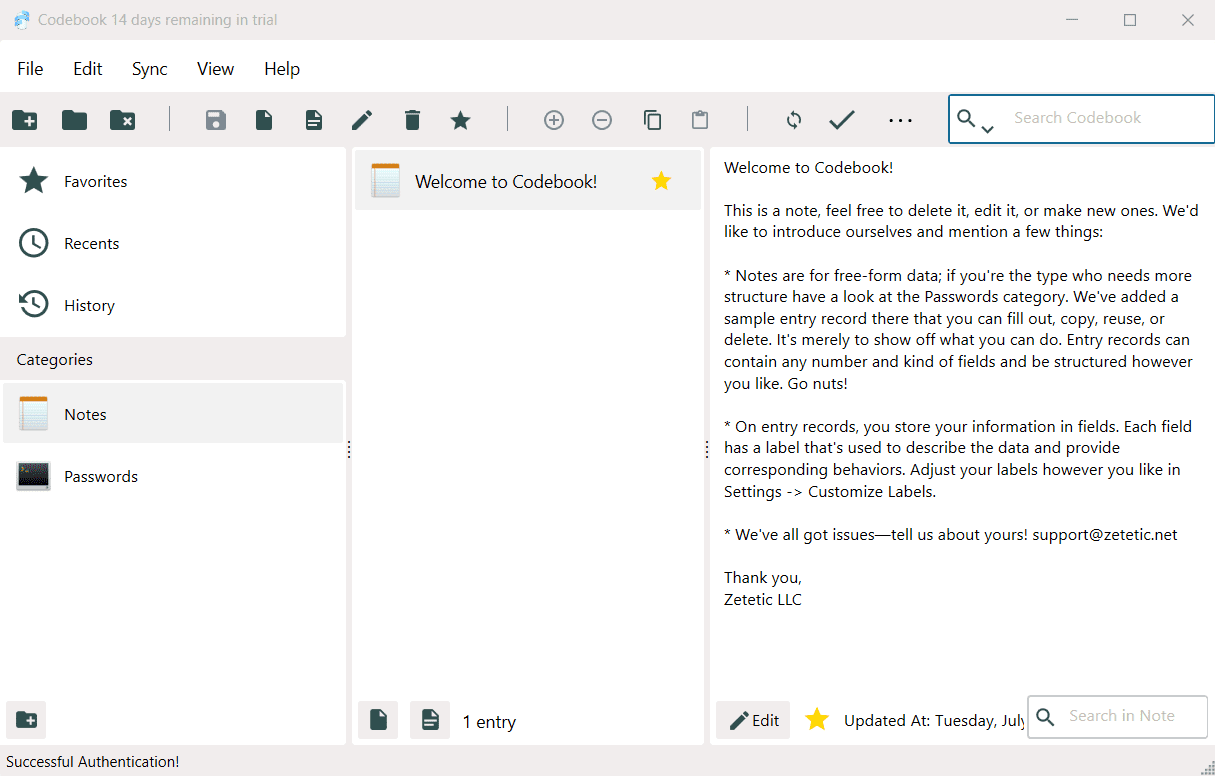
Task: Click the Edit button below the note
Action: point(753,720)
